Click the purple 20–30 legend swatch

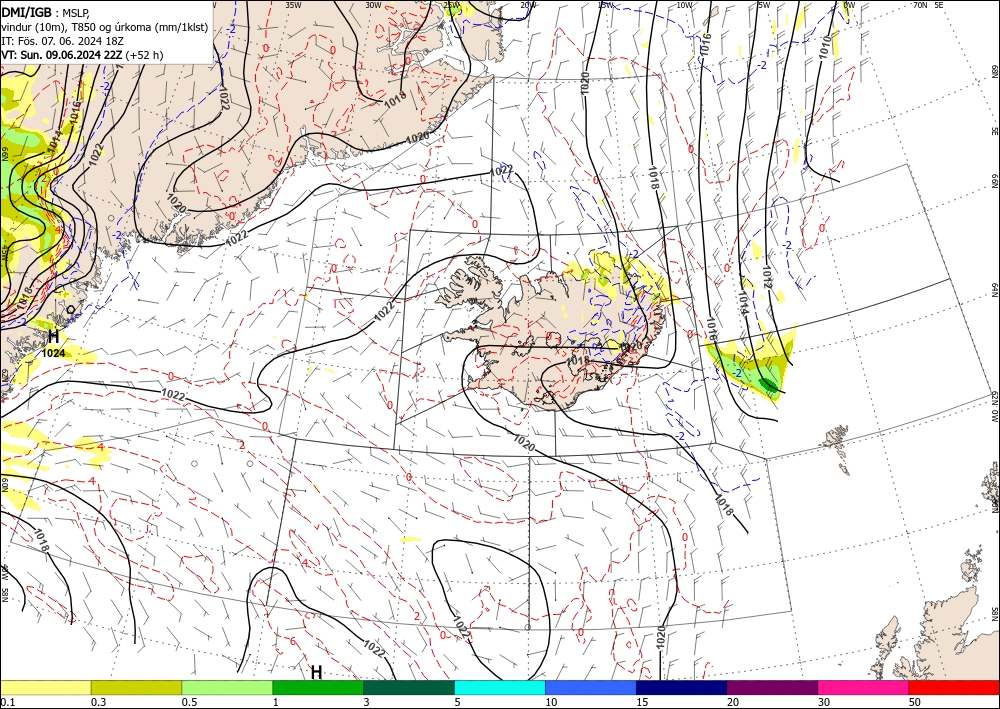[x=772, y=687]
